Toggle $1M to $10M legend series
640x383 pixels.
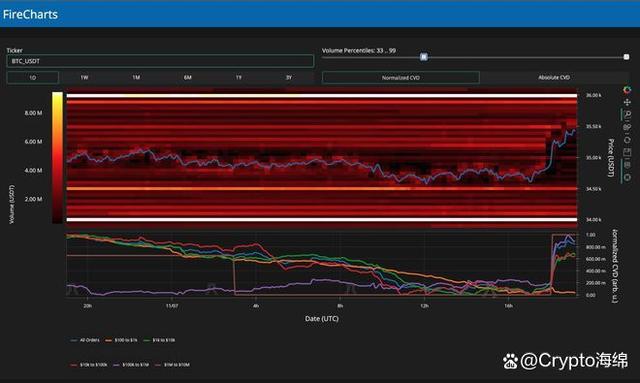[x=172, y=365]
